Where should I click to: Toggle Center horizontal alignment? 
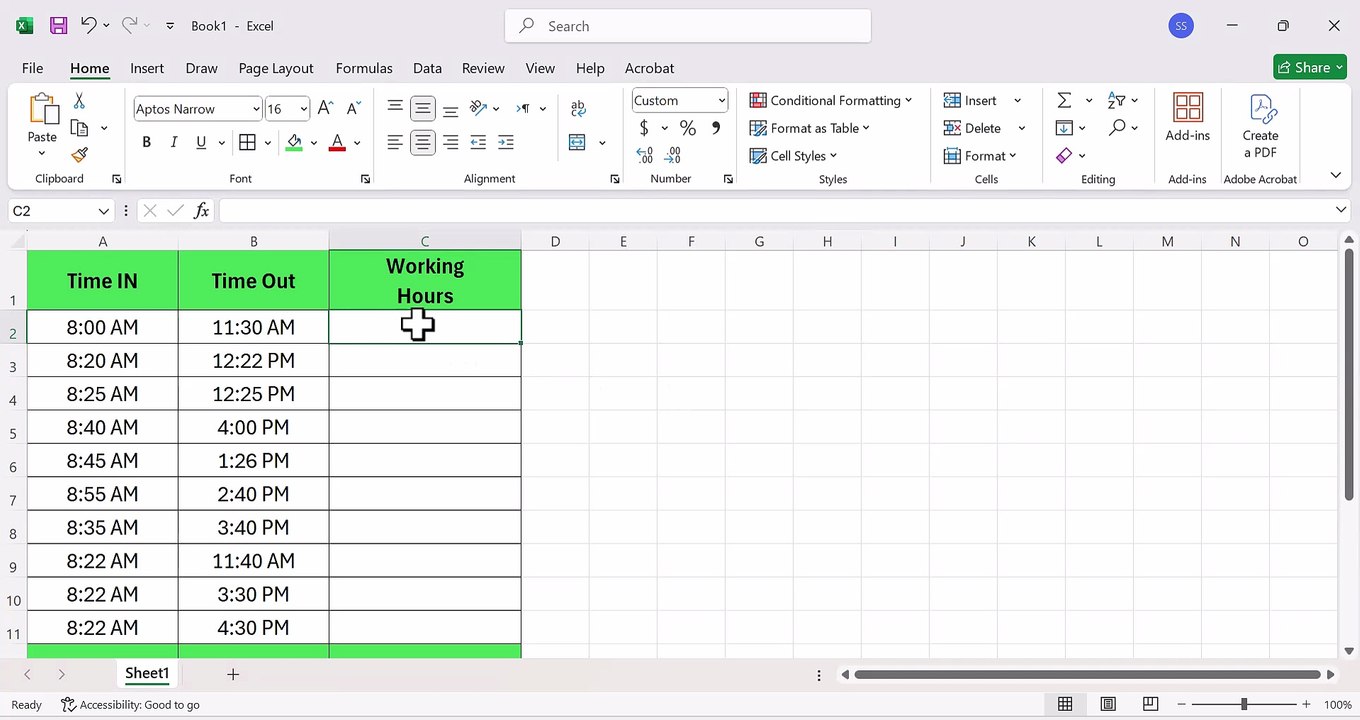click(423, 142)
